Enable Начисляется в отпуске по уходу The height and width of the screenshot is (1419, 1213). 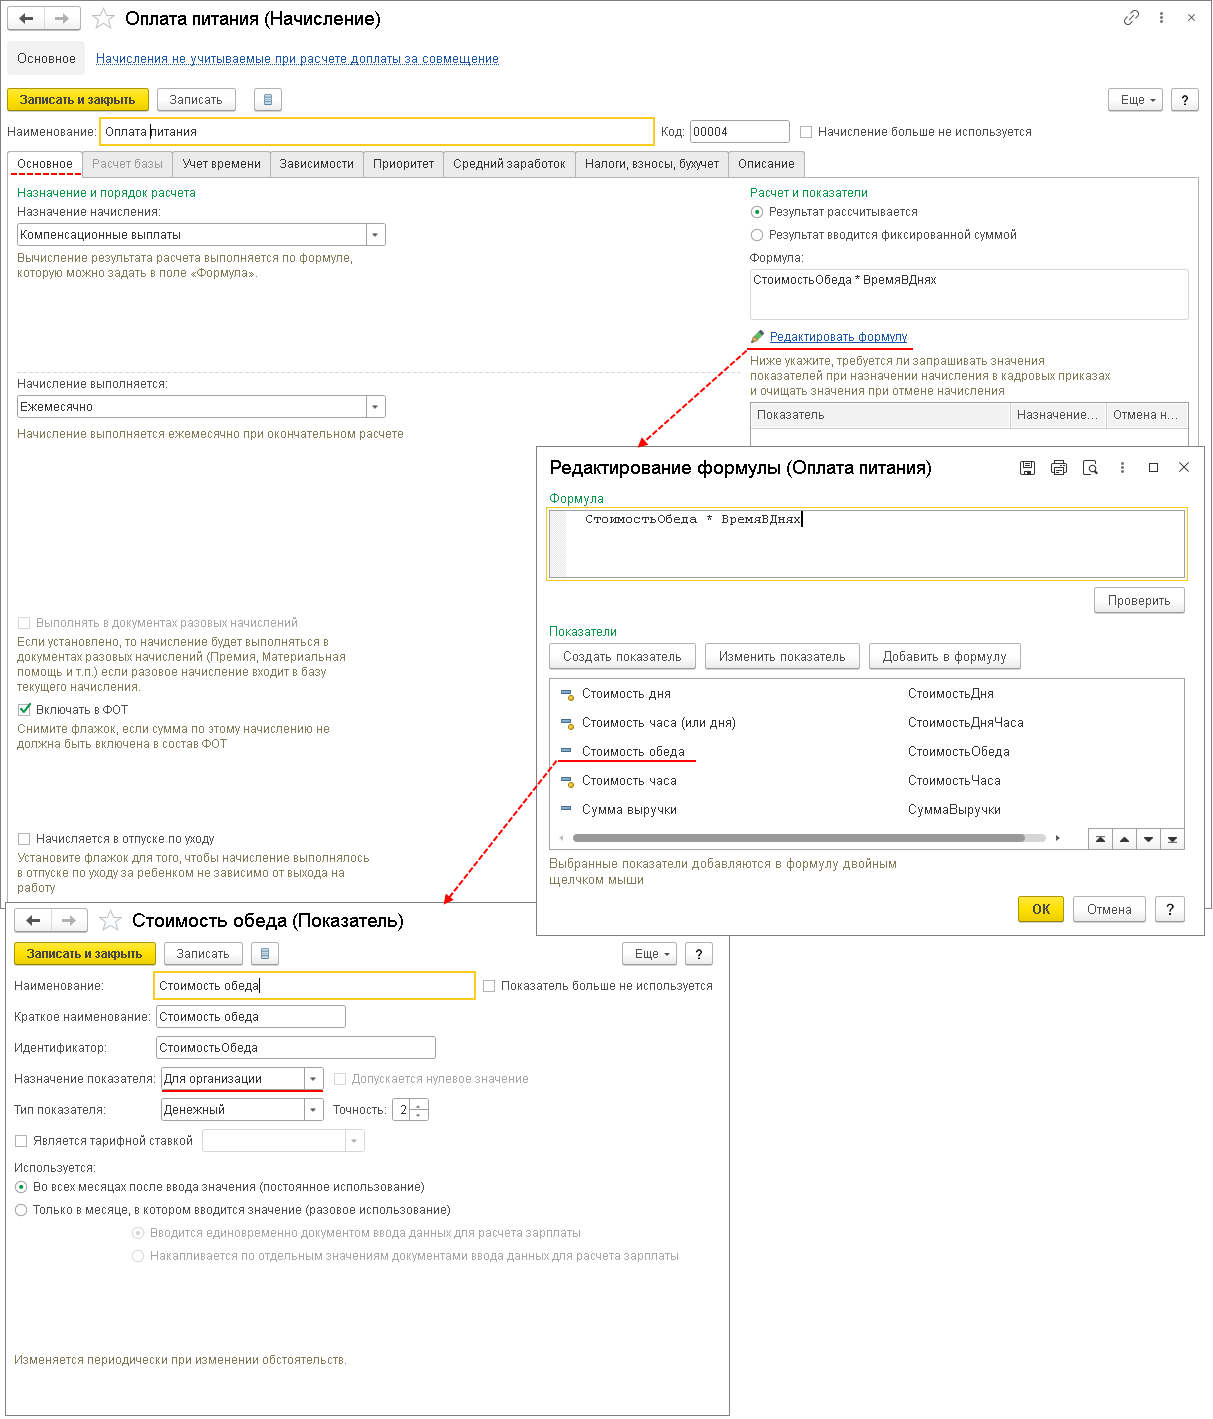point(24,839)
